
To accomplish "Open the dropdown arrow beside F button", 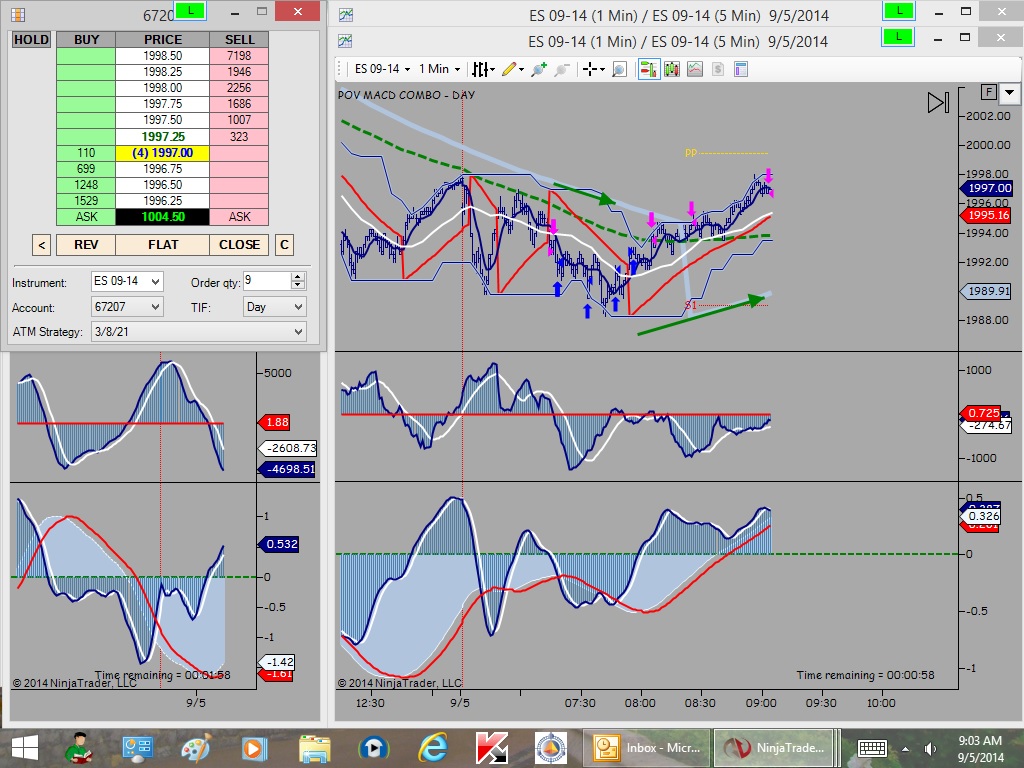I will tap(1010, 92).
